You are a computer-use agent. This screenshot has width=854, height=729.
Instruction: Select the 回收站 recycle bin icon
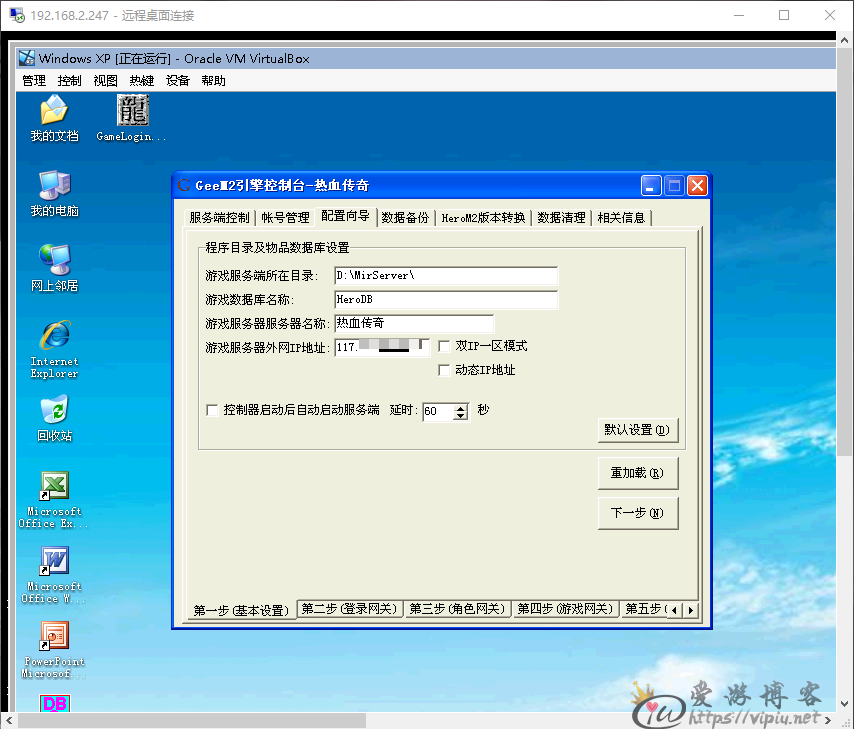[x=54, y=420]
